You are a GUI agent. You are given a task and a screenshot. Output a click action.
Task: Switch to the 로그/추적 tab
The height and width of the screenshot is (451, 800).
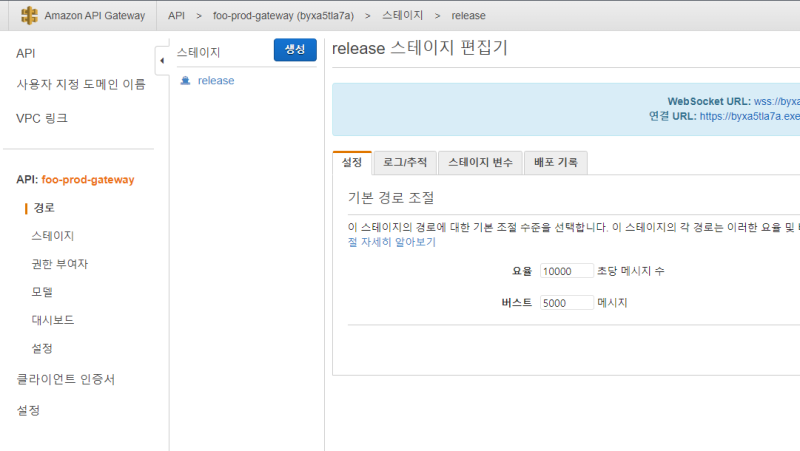405,162
